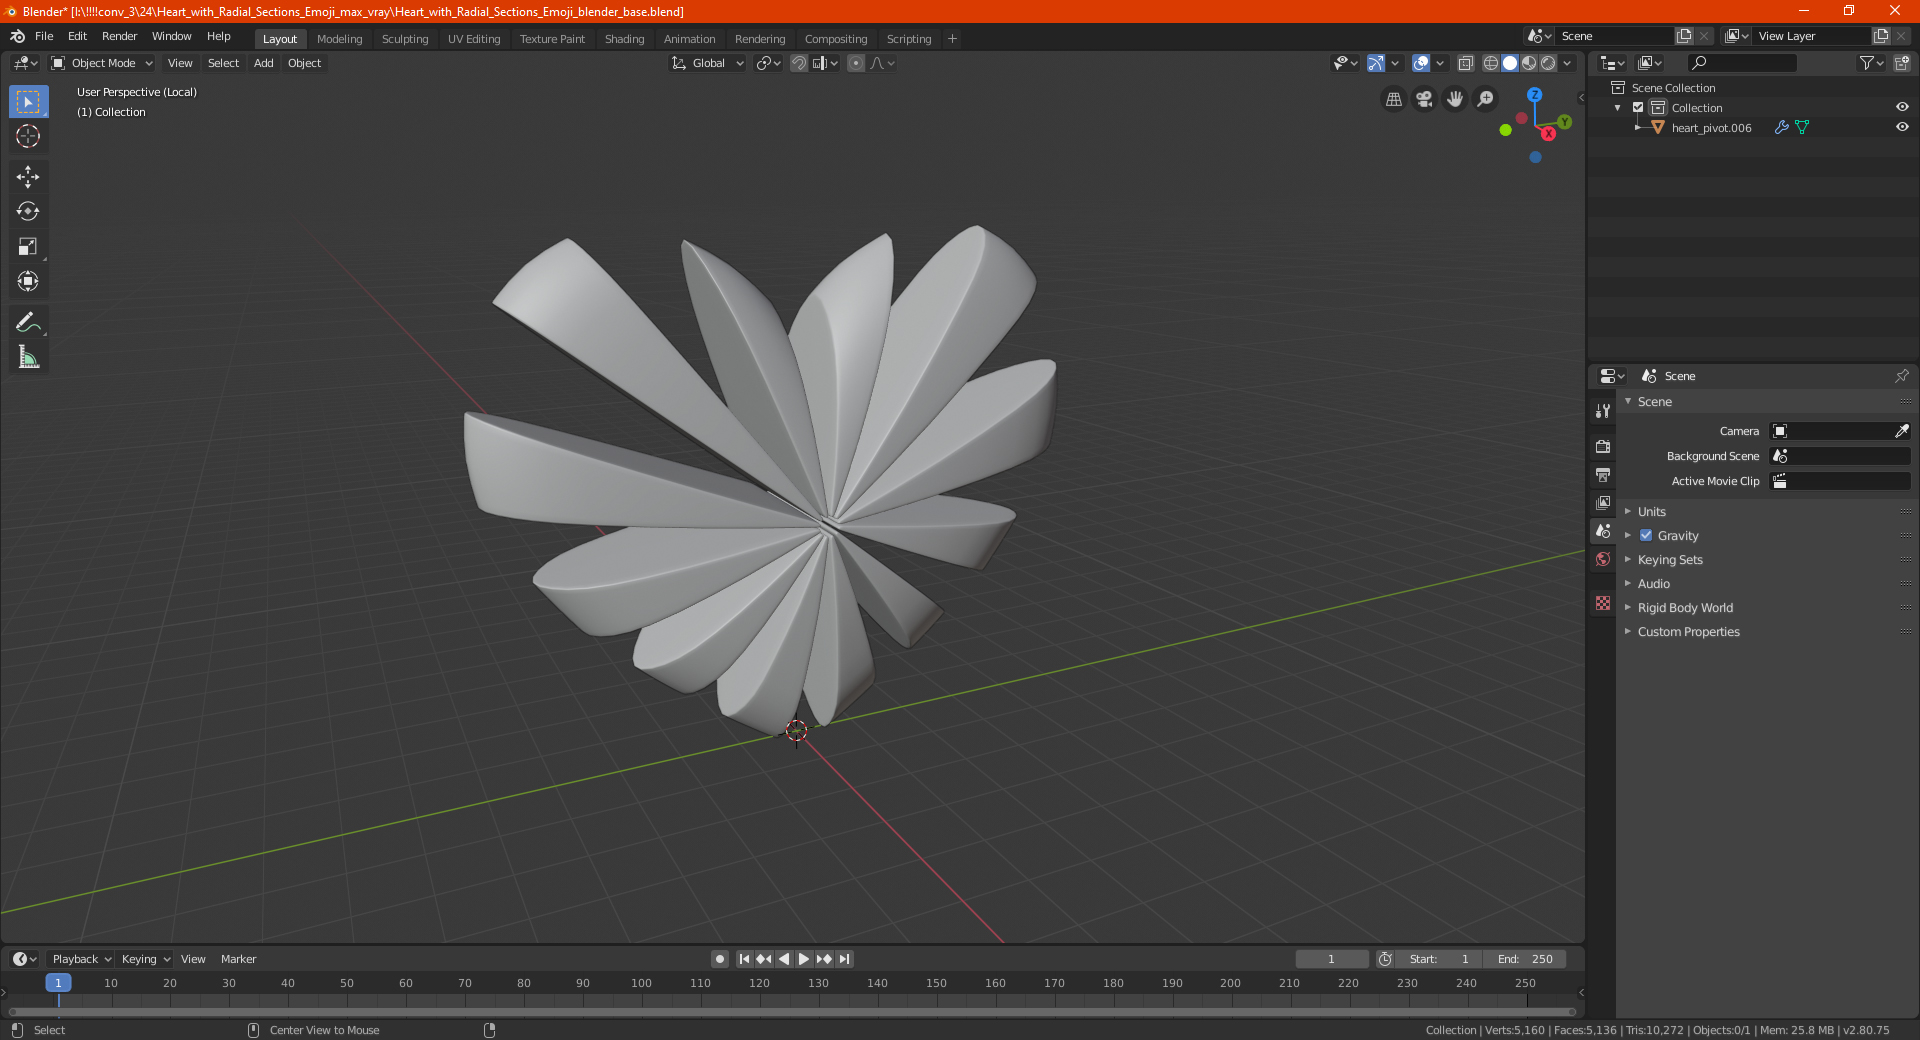Toggle Collection exclude checkbox in outliner
This screenshot has height=1040, width=1920.
tap(1638, 108)
